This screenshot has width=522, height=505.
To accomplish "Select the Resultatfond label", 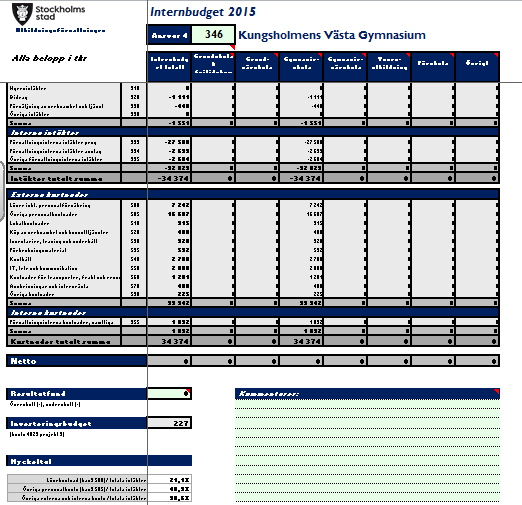I will pos(38,394).
